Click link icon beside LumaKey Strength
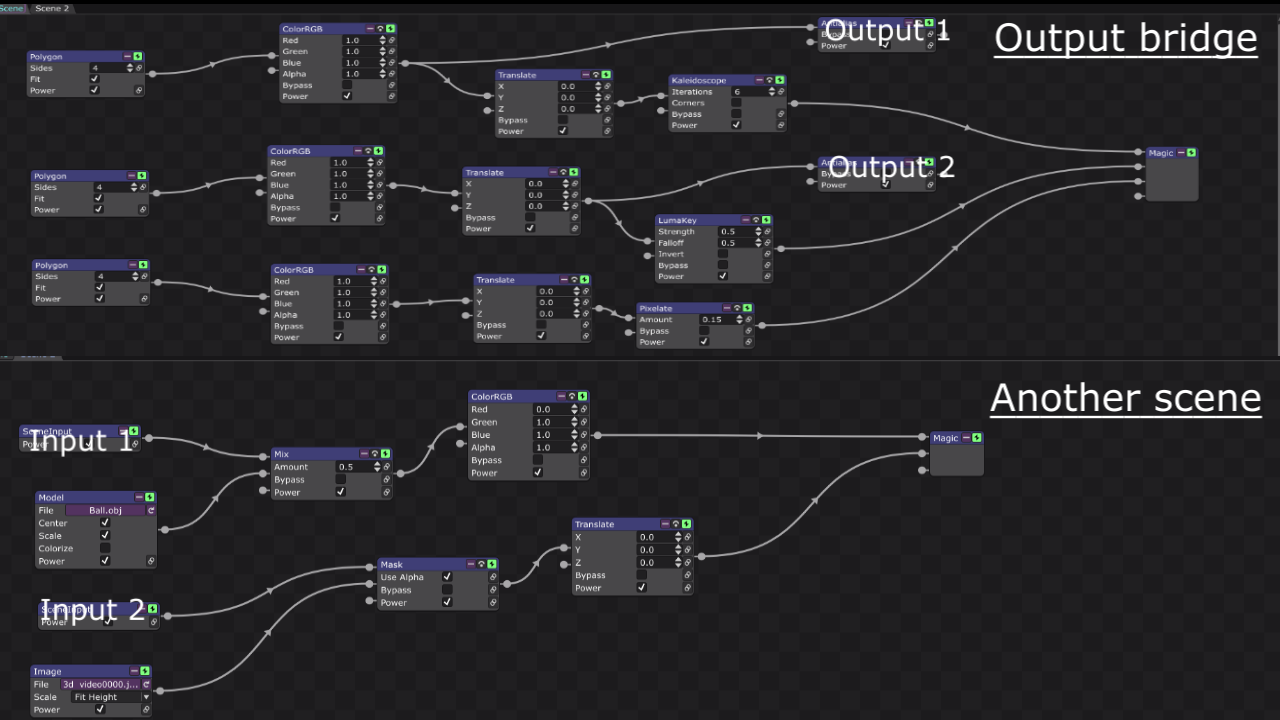Image resolution: width=1280 pixels, height=720 pixels. [767, 232]
